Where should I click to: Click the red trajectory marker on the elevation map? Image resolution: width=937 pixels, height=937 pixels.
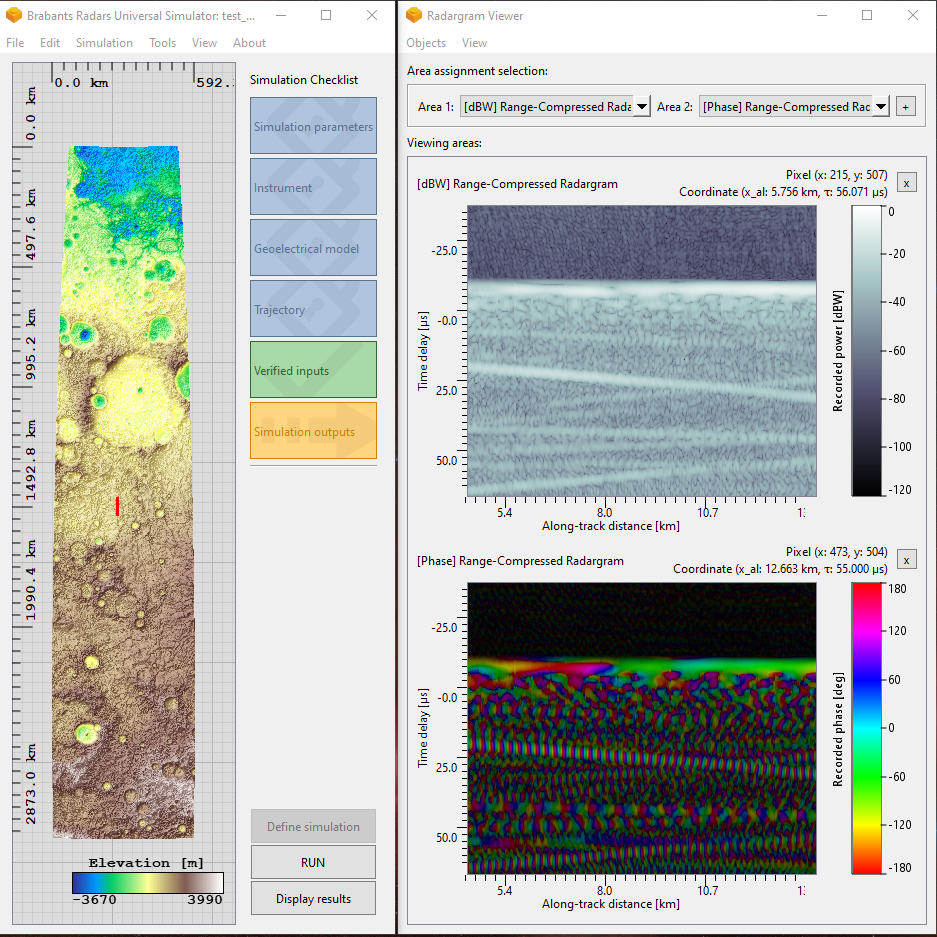click(117, 507)
